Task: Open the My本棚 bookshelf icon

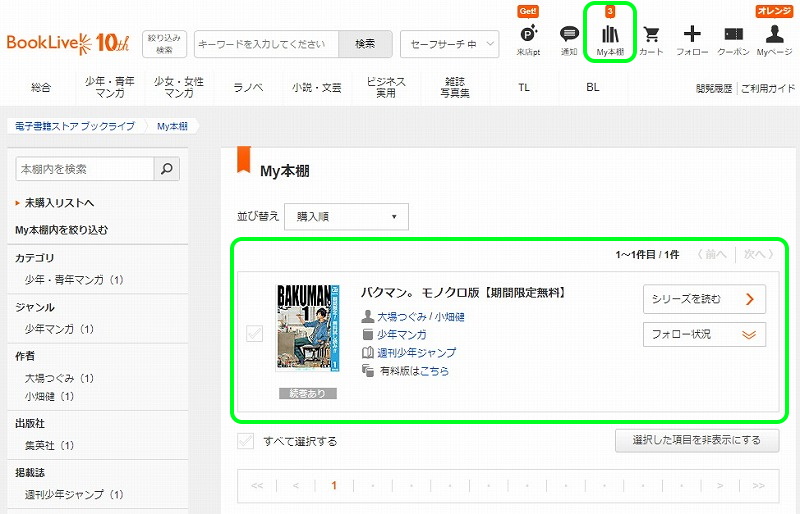Action: pyautogui.click(x=610, y=40)
